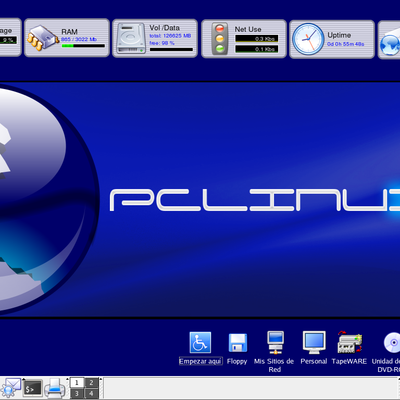This screenshot has width=400, height=400.
Task: Click the globe icon in the rightmost widget
Action: tap(390, 45)
